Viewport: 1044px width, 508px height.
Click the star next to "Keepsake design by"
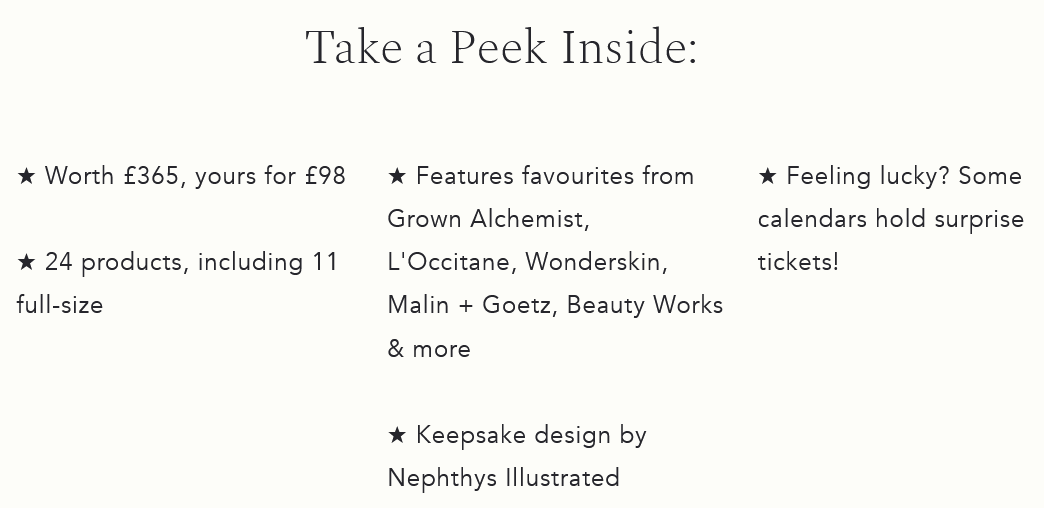coord(397,435)
